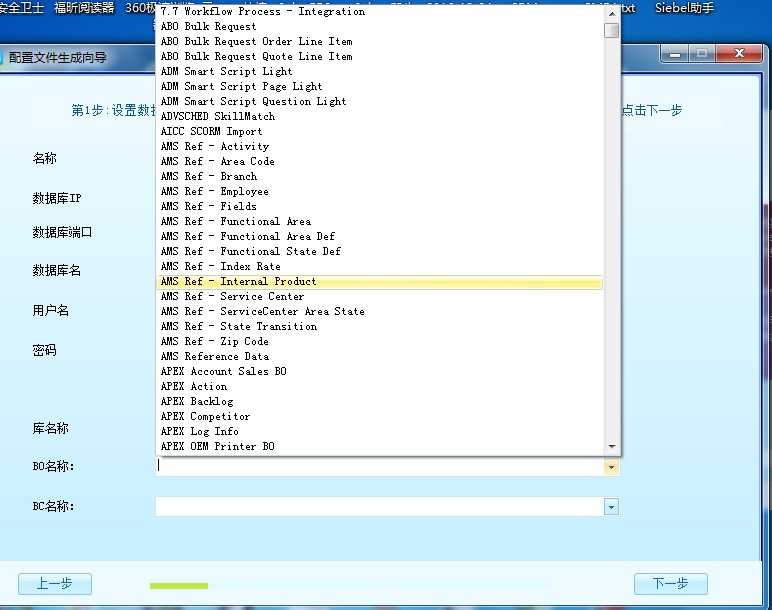Choose 'AMS Ref - Fields' item

pyautogui.click(x=379, y=206)
